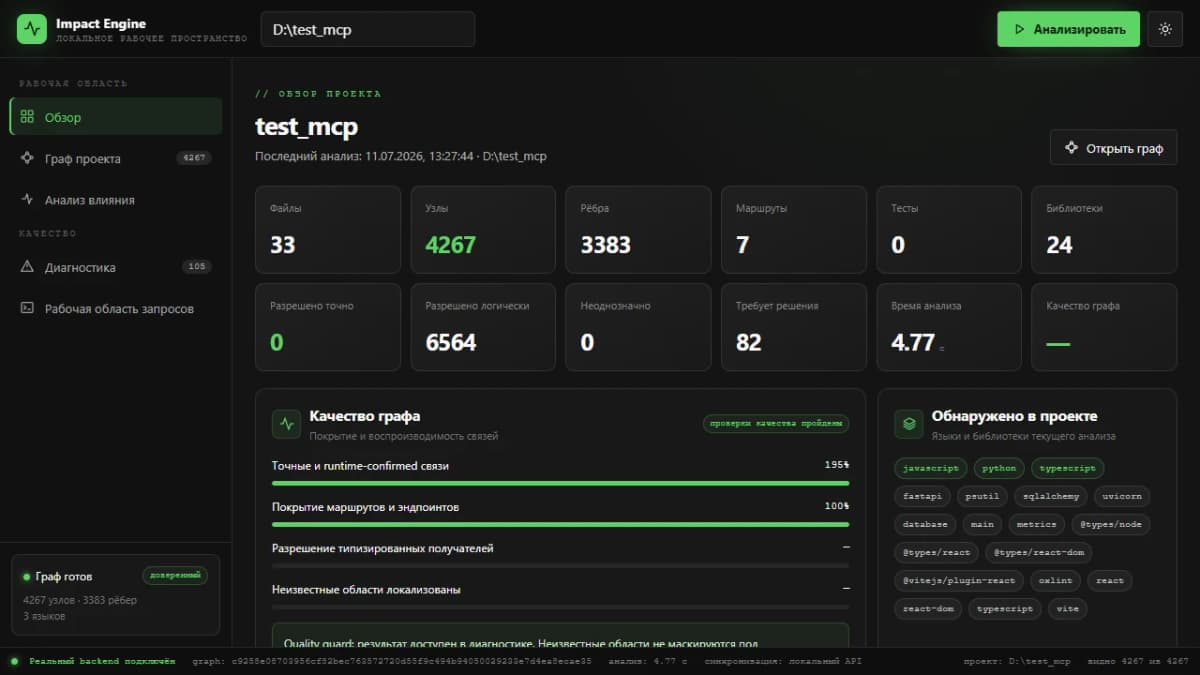
Task: Open the Граф проекта section
Action: point(116,158)
